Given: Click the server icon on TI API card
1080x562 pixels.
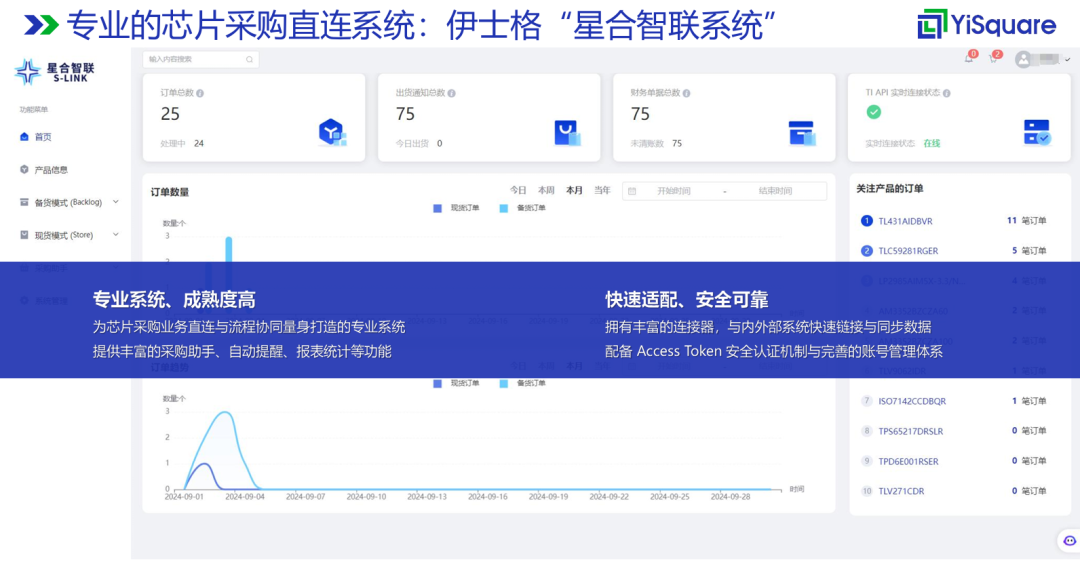Looking at the screenshot, I should click(1037, 132).
